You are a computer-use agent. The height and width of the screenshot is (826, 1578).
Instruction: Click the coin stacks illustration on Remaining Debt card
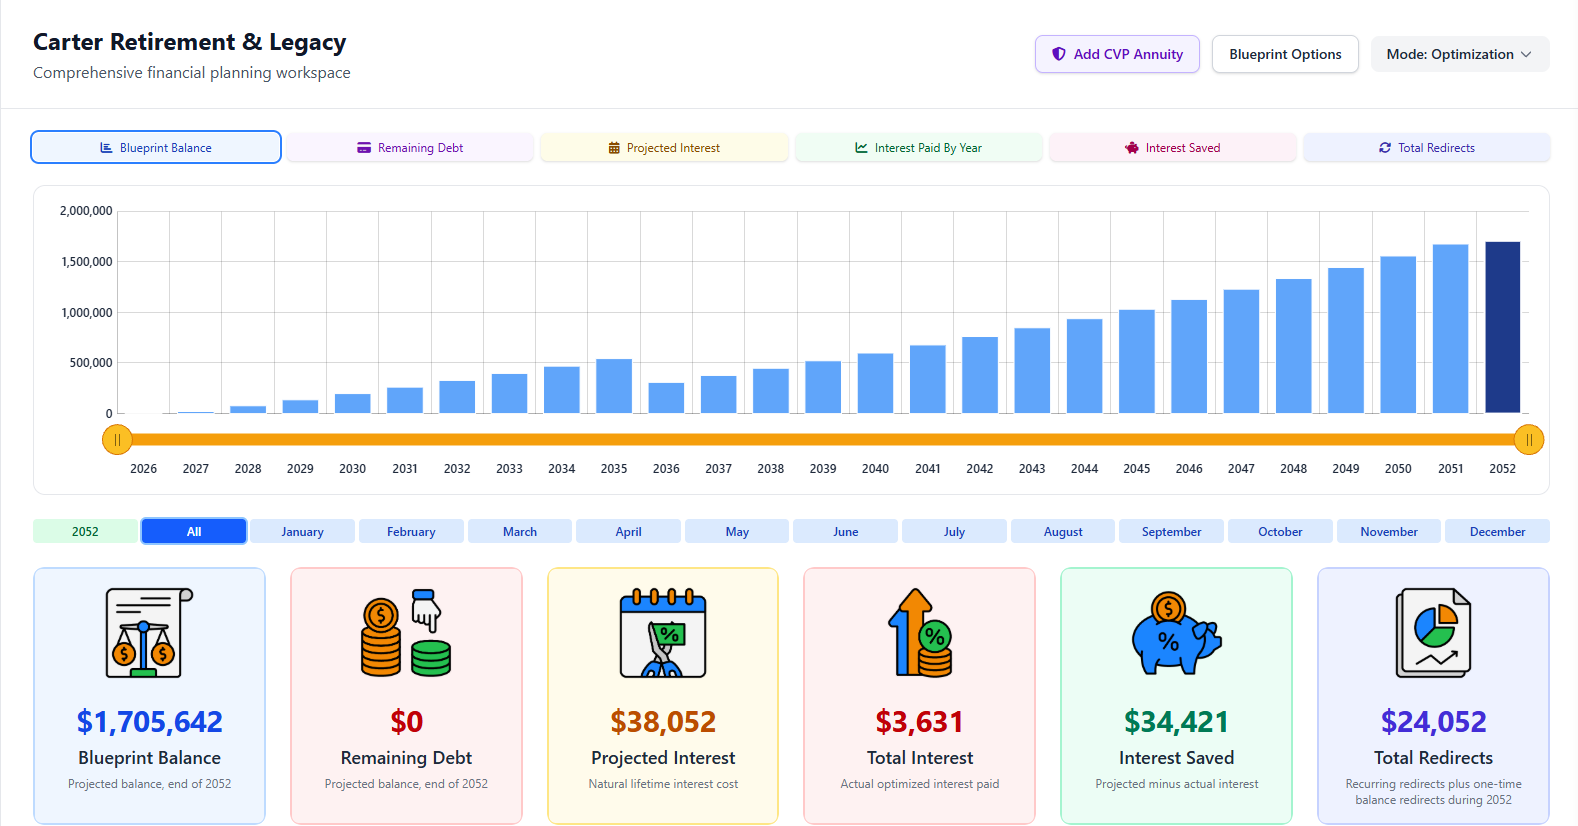click(x=406, y=633)
